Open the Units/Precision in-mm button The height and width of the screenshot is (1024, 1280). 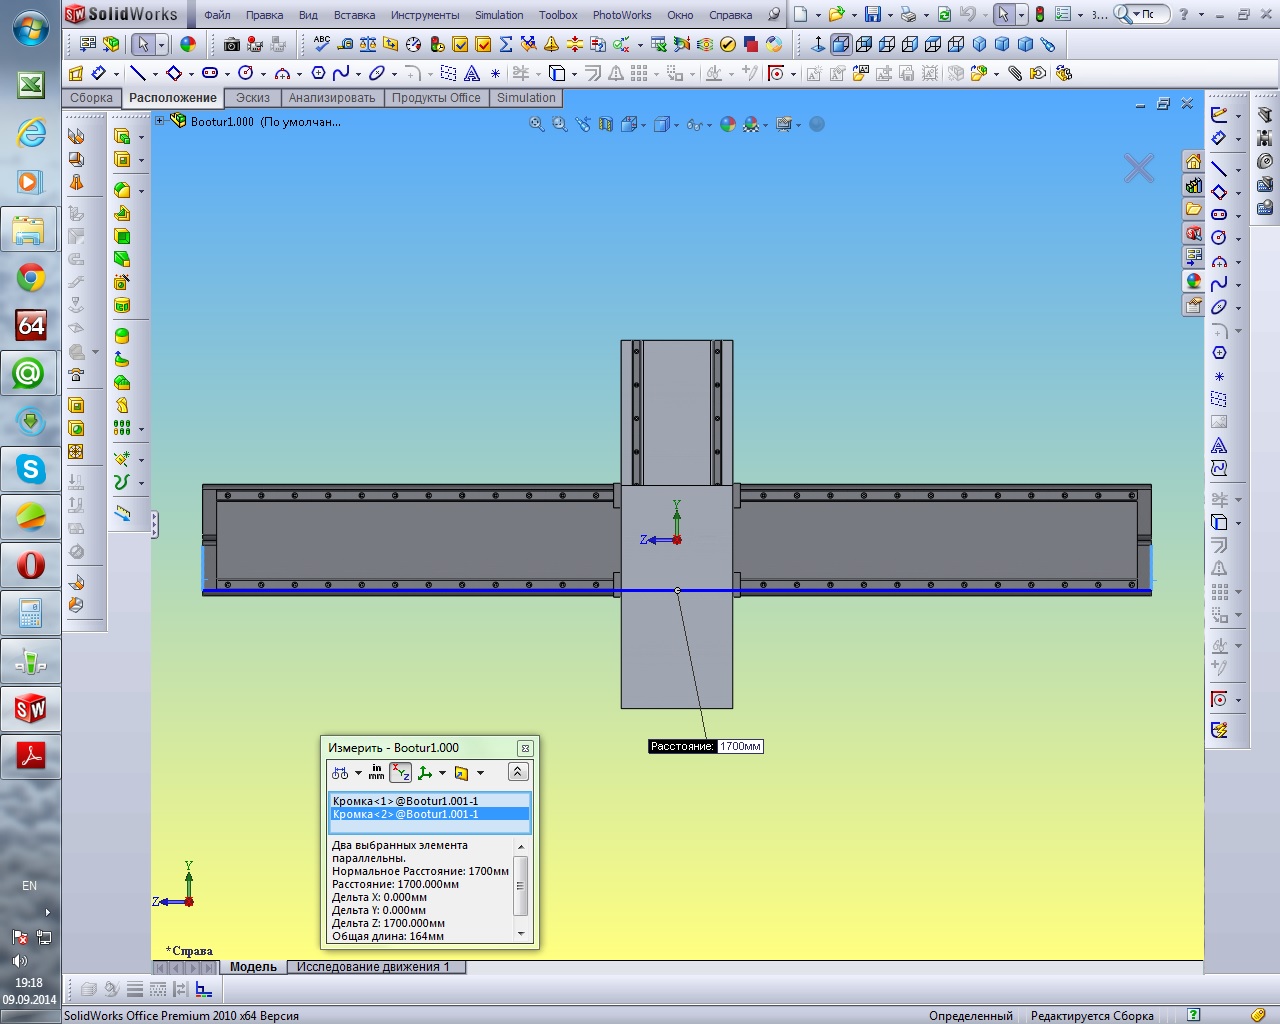pos(376,773)
